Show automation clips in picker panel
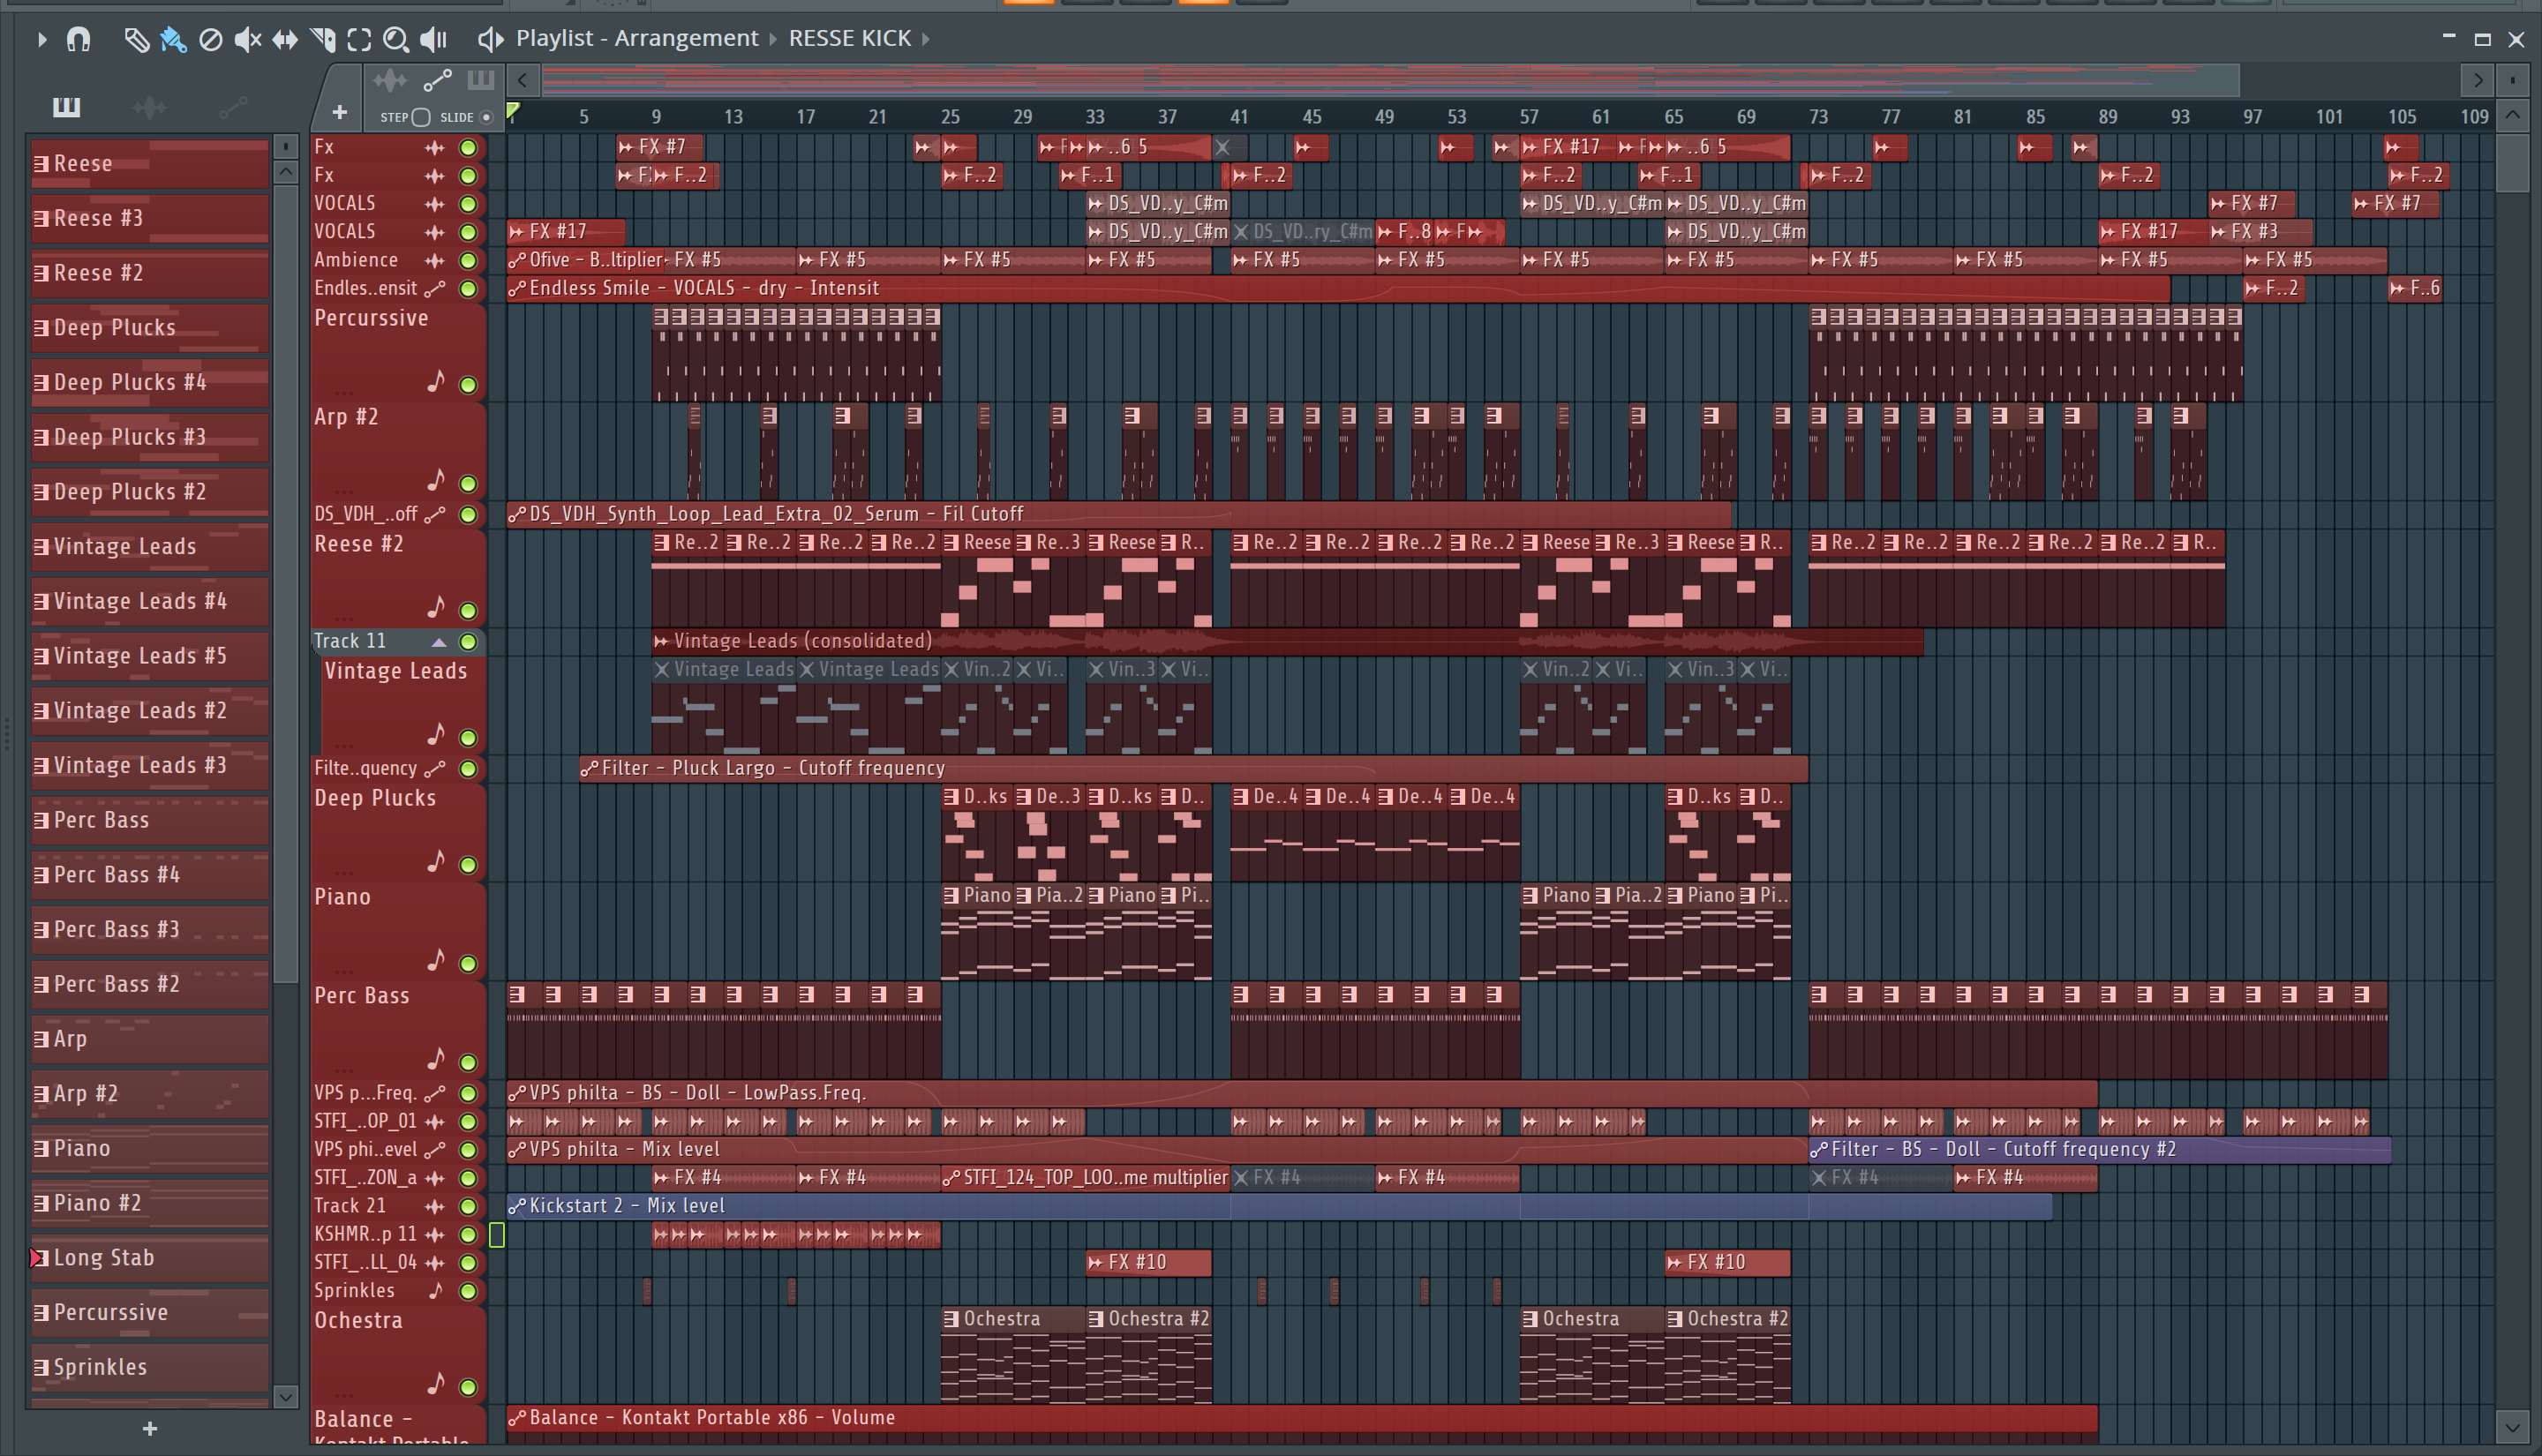This screenshot has width=2542, height=1456. (232, 106)
